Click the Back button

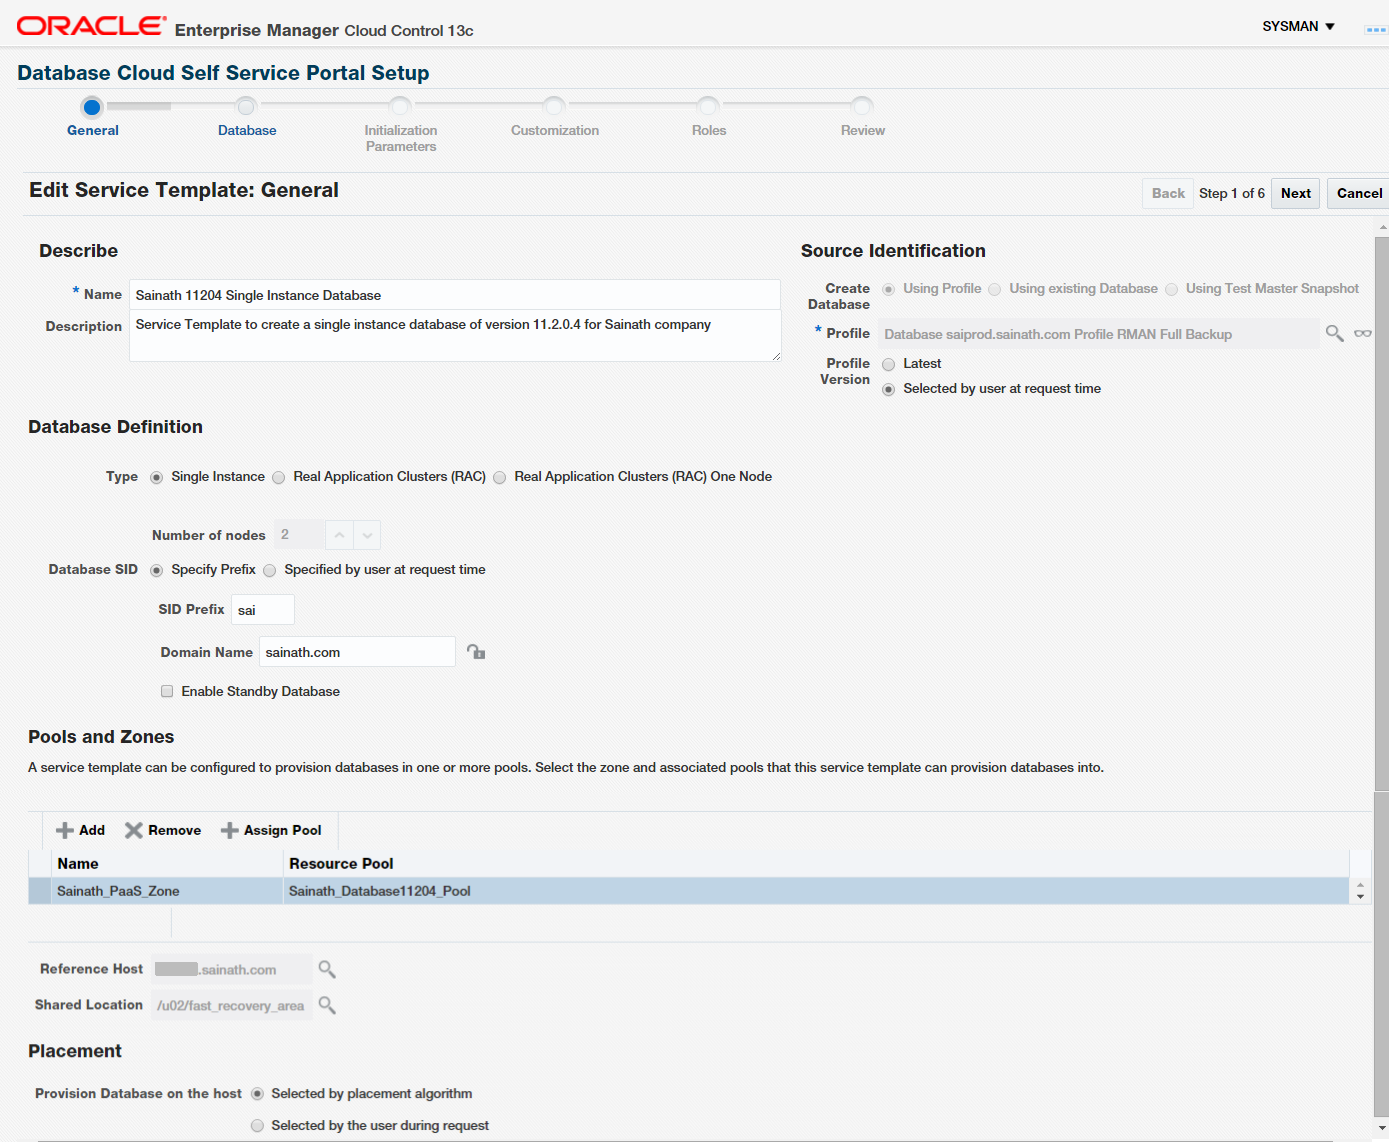(1168, 193)
